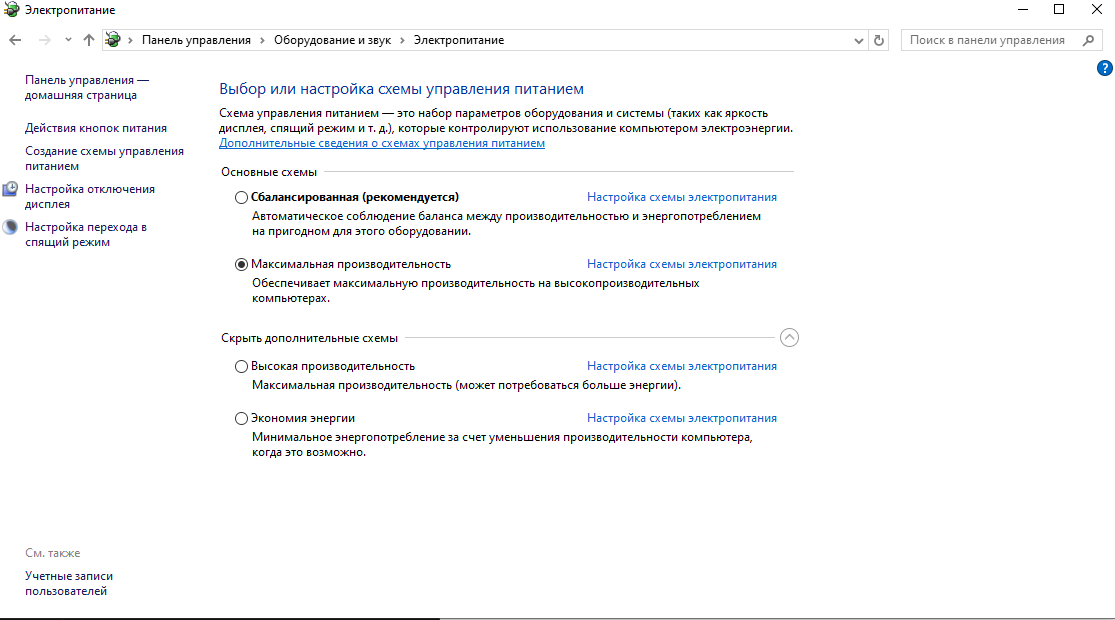
Task: Click the Forward navigation arrow
Action: click(45, 41)
